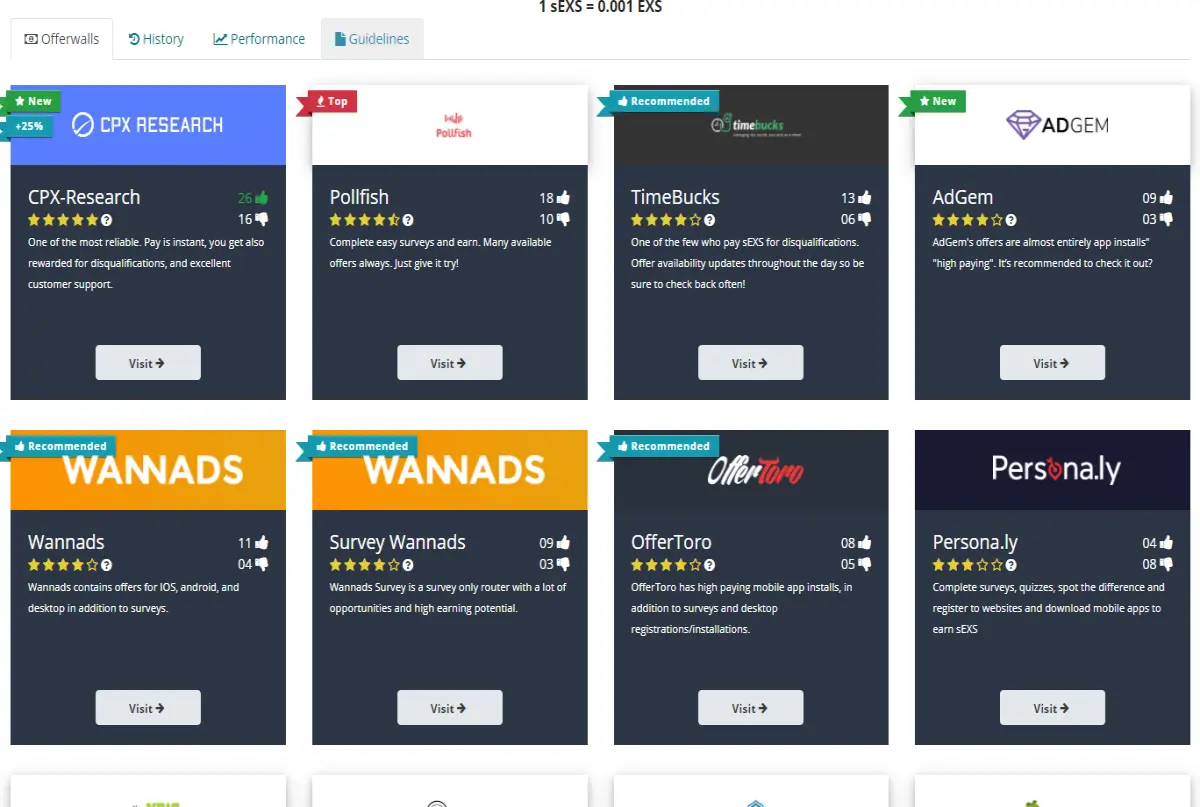The image size is (1200, 807).
Task: Open rating help icon for Persona.ly
Action: point(1011,565)
